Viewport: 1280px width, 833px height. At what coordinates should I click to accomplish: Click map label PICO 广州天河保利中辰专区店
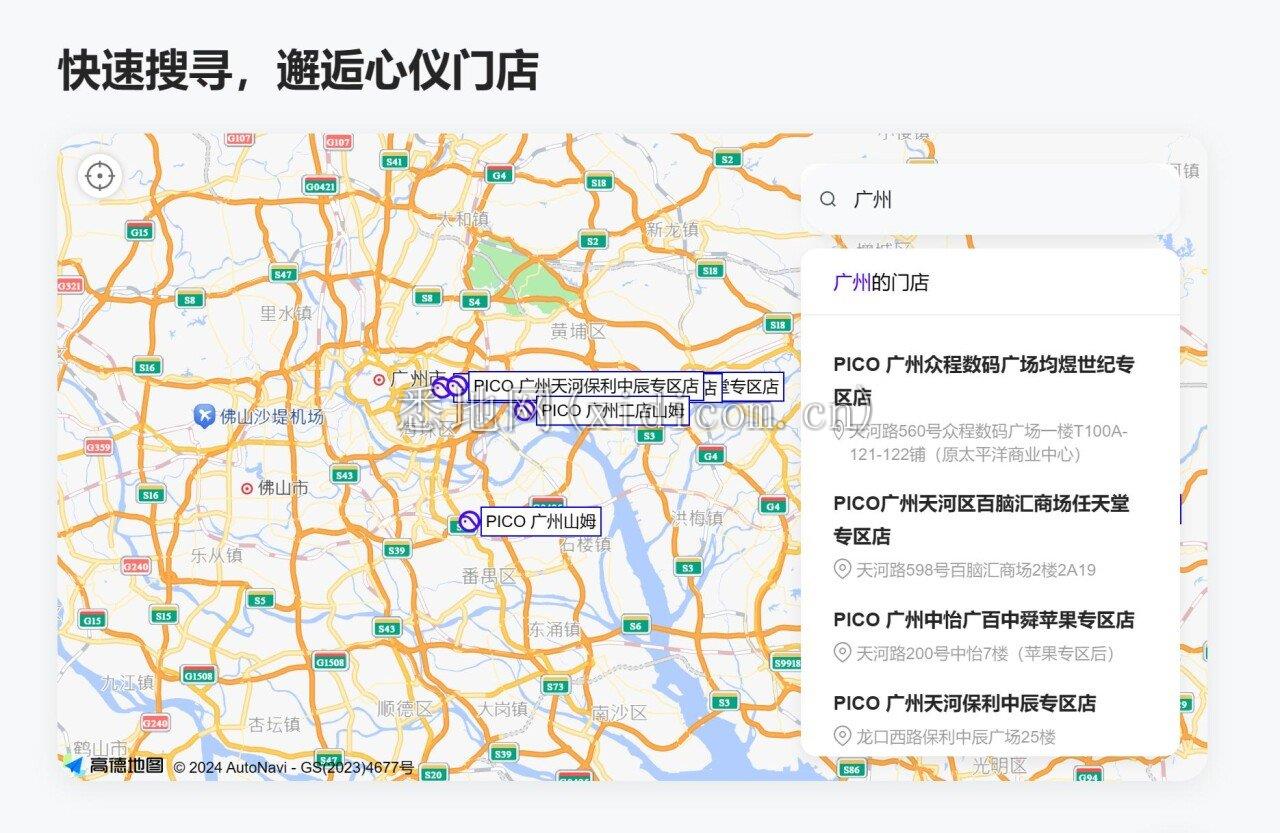pyautogui.click(x=585, y=386)
